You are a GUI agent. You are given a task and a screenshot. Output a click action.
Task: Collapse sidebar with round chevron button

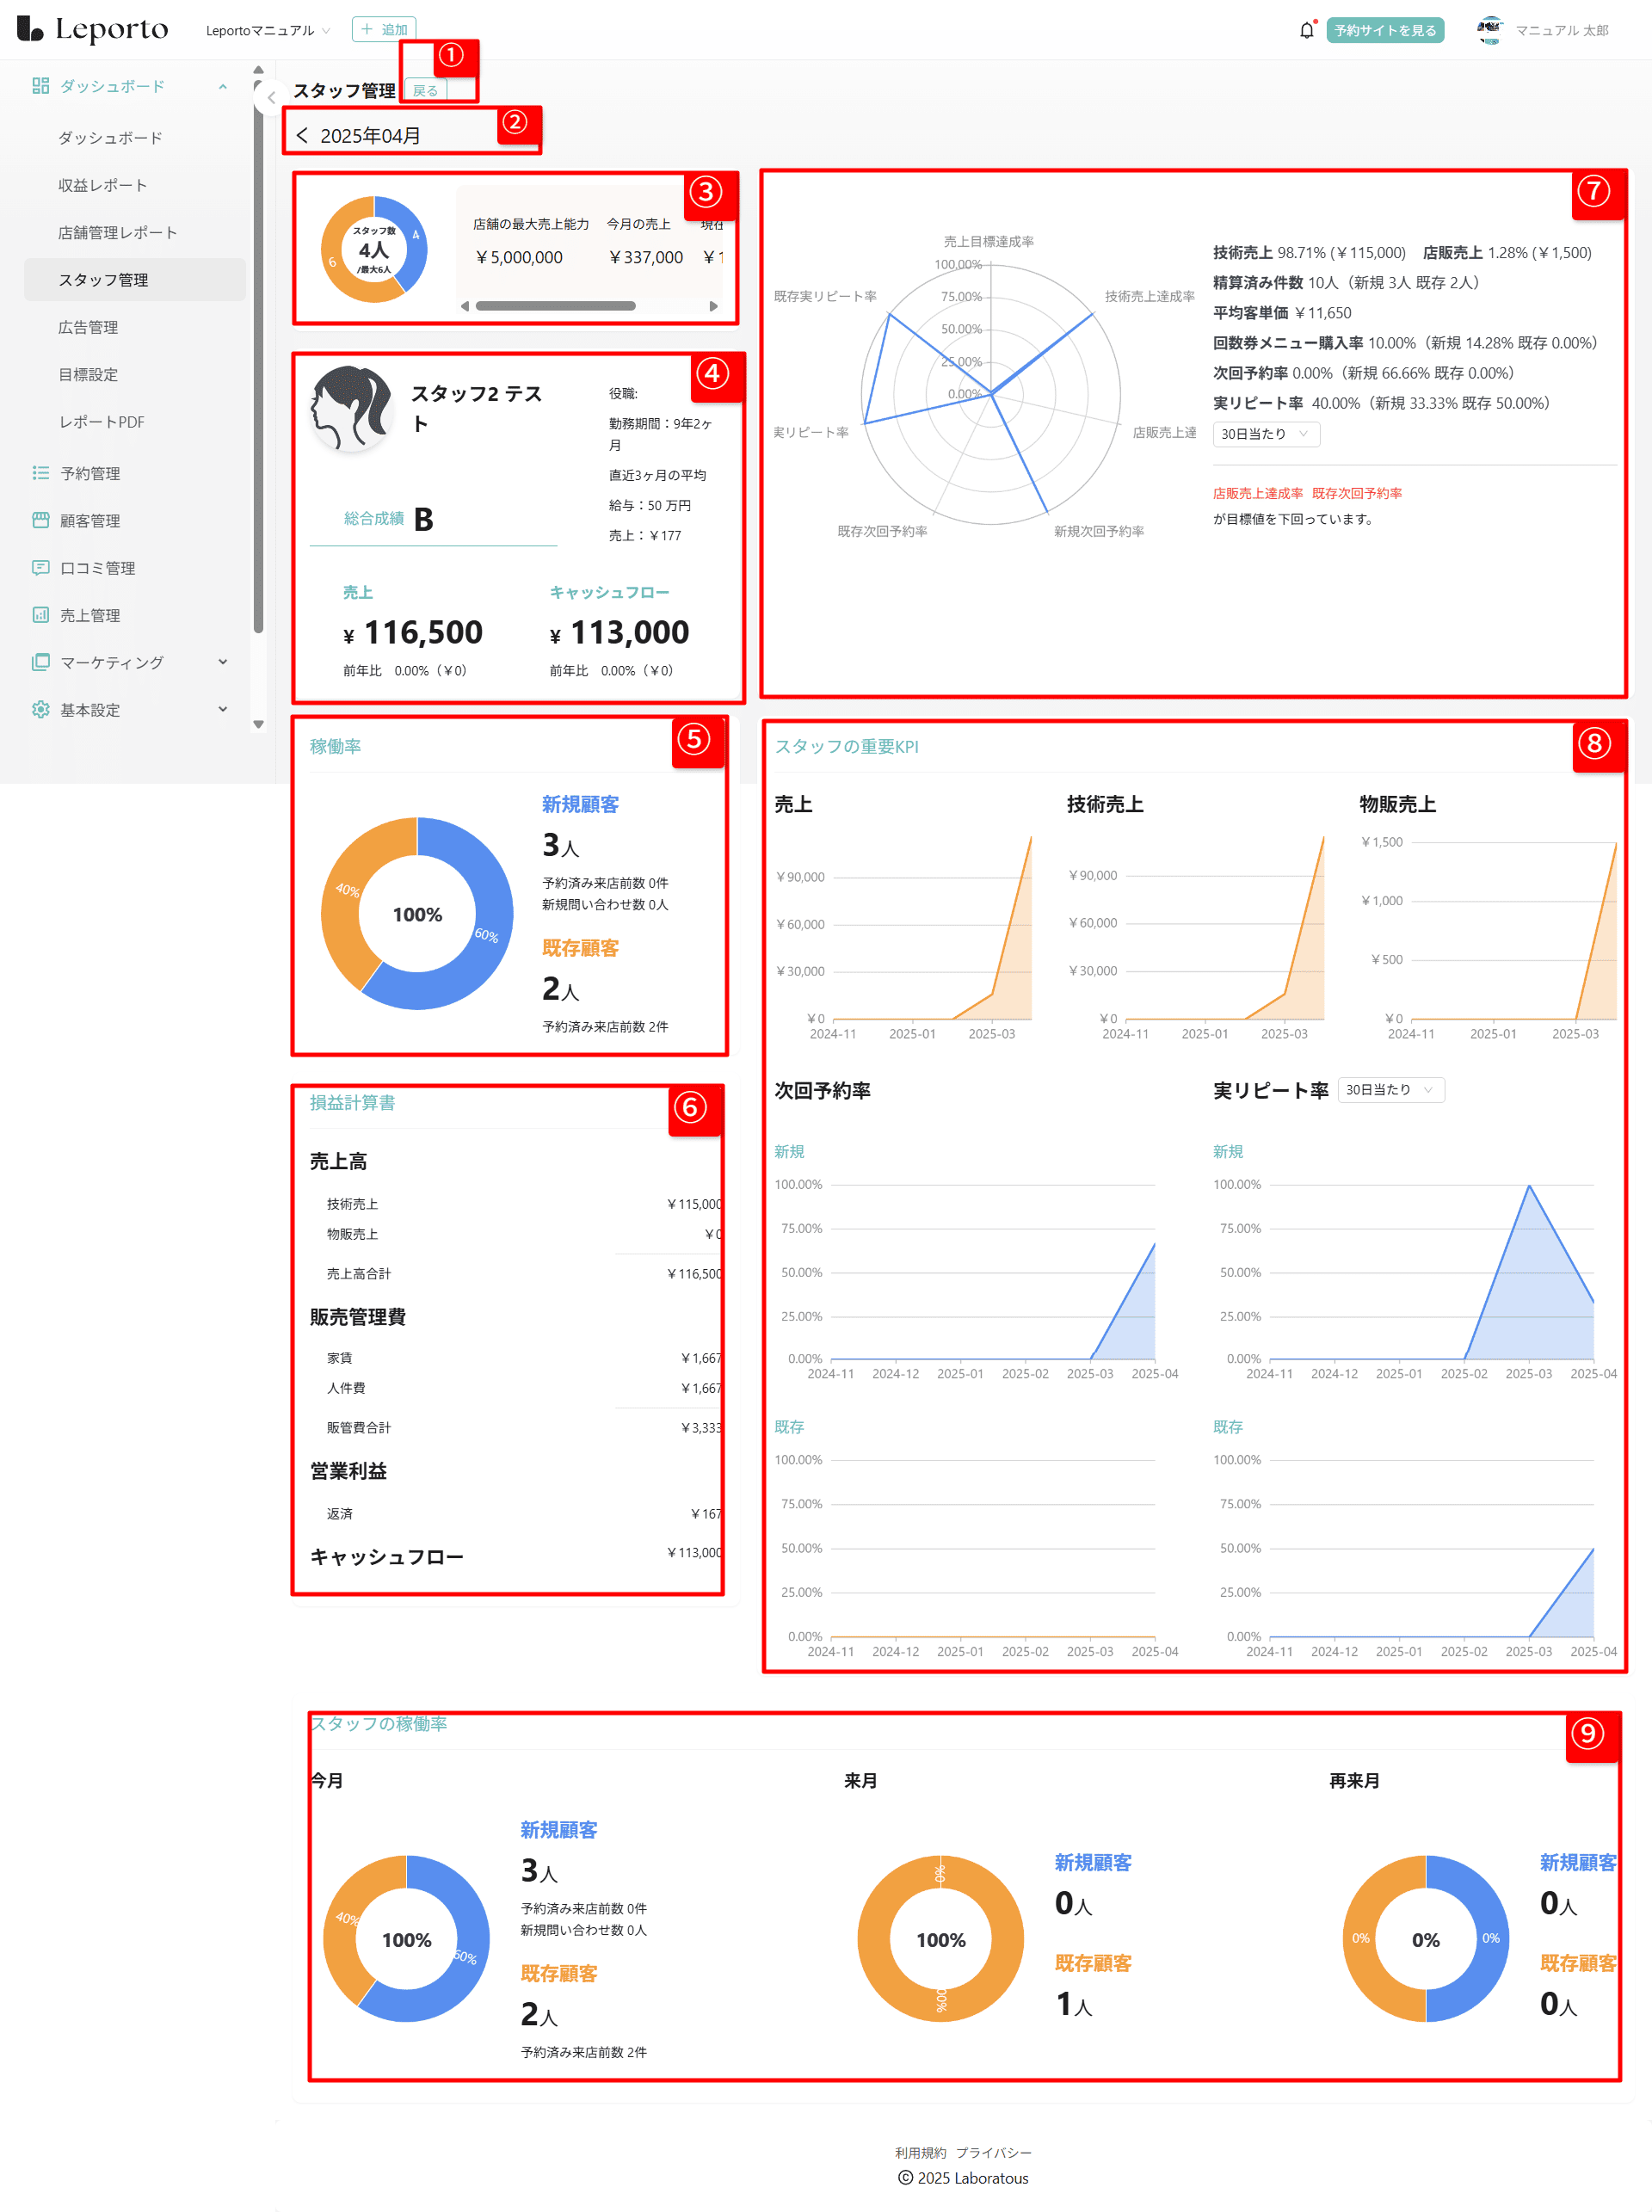271,98
